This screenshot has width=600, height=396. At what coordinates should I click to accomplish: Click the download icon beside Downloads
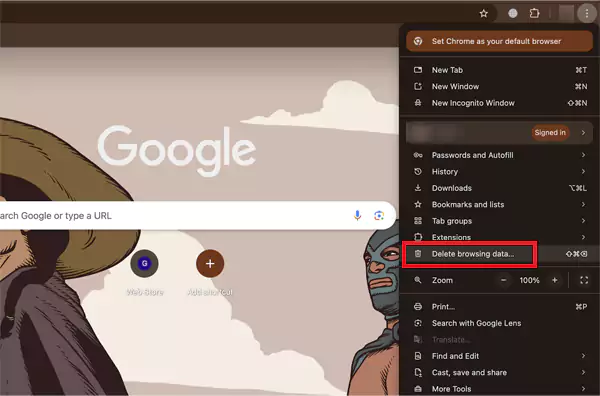(418, 188)
